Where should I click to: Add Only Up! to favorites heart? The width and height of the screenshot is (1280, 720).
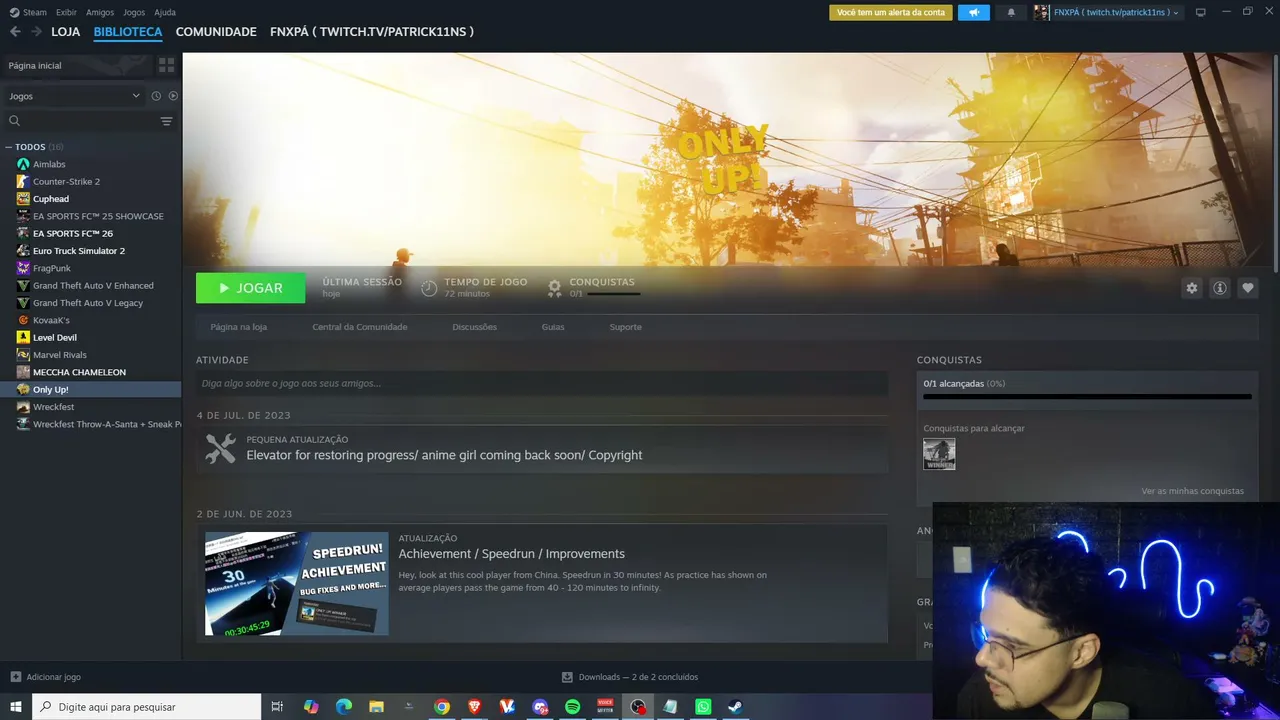(x=1248, y=288)
